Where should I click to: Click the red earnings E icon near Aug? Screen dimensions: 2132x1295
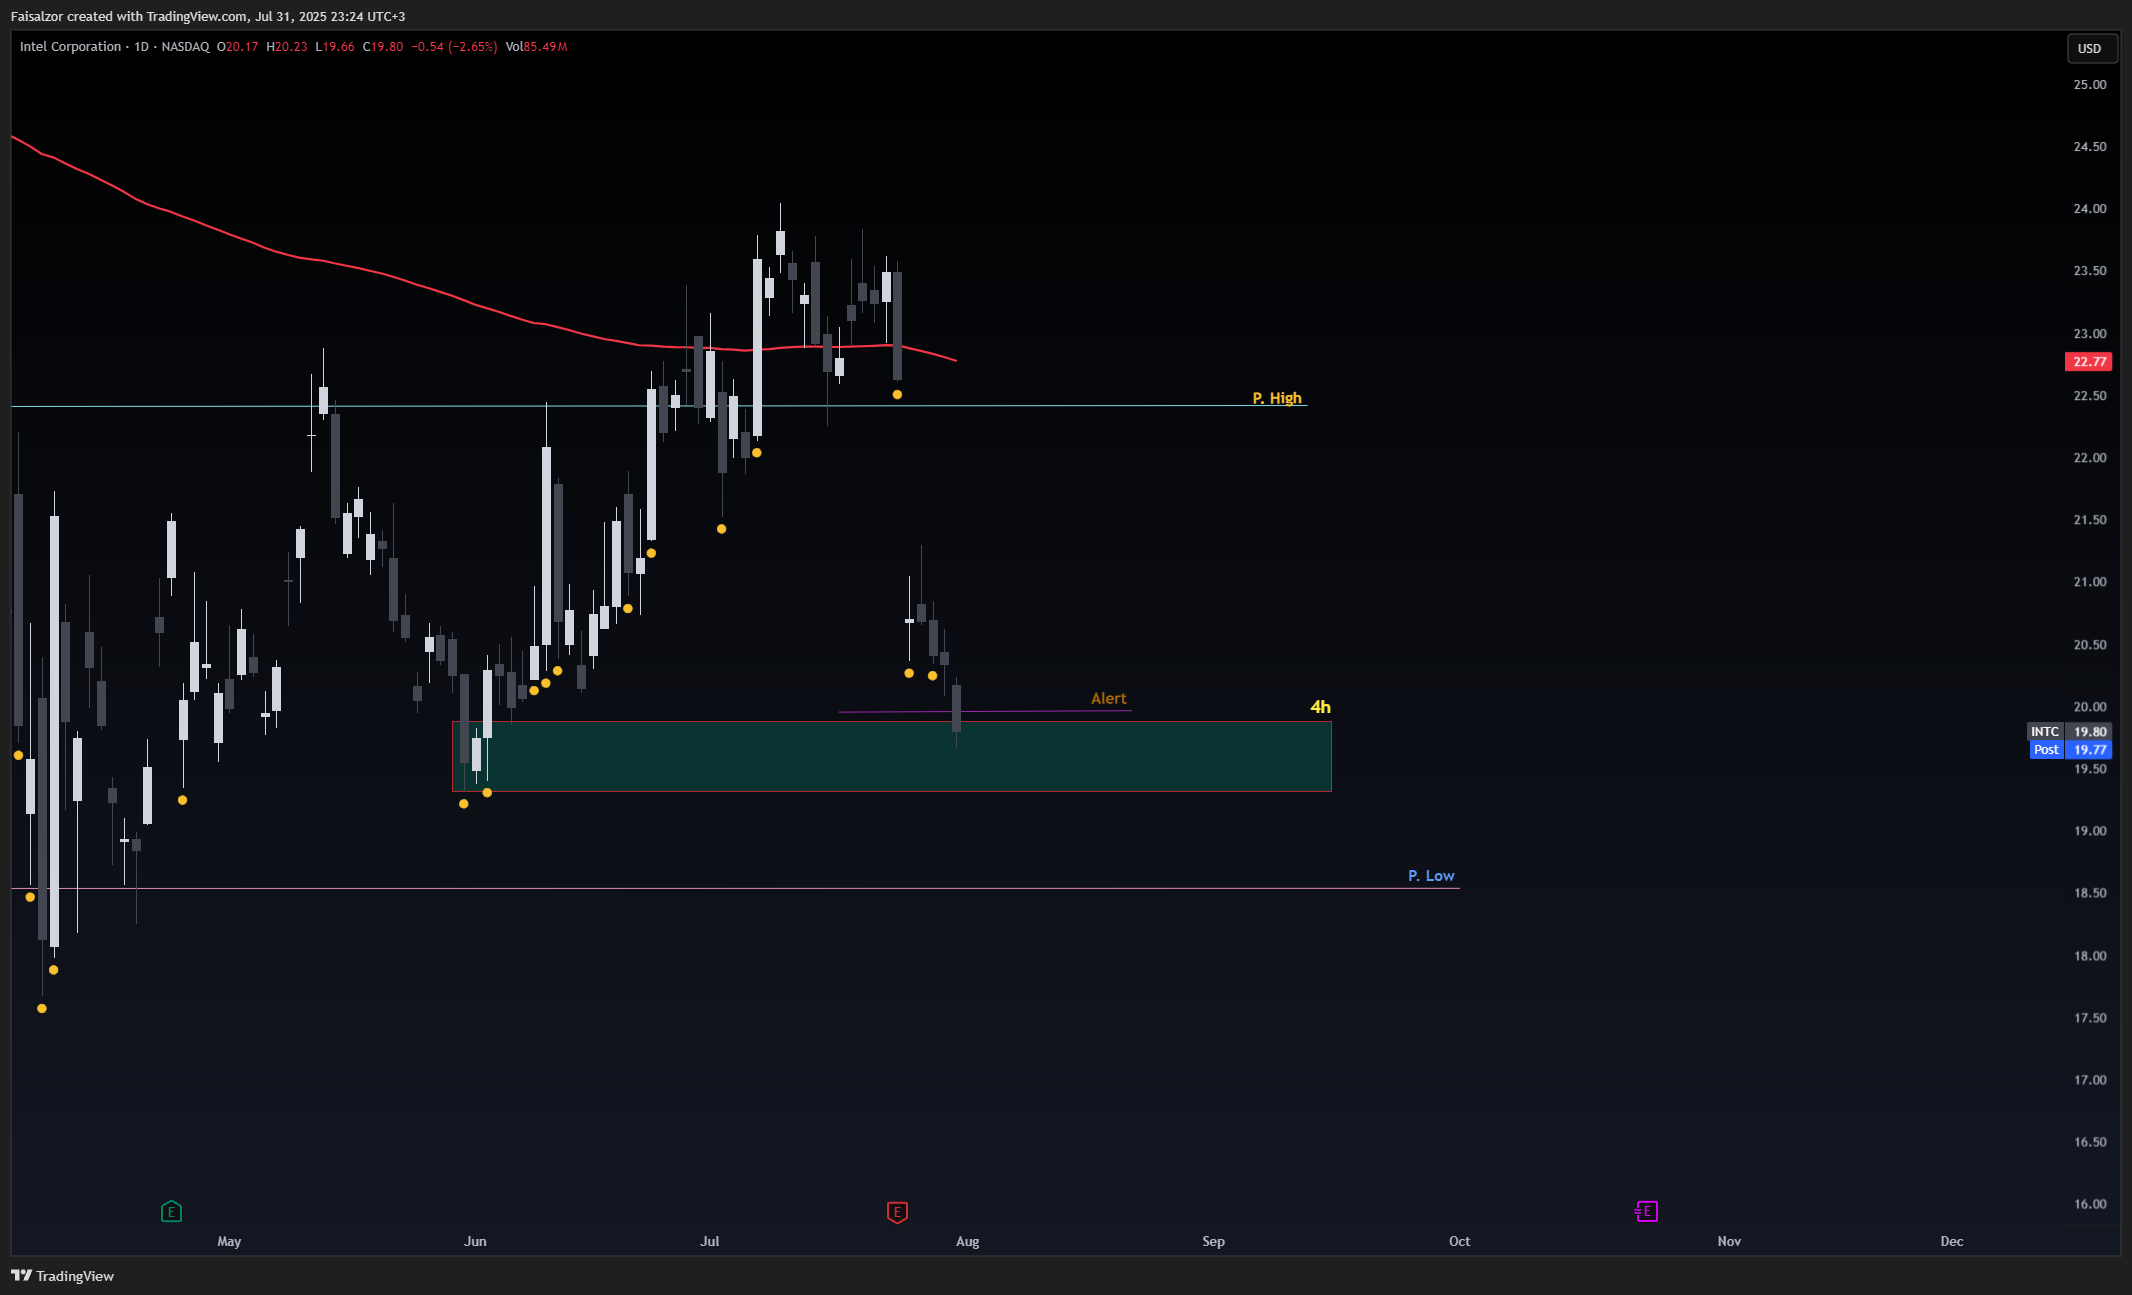coord(897,1212)
